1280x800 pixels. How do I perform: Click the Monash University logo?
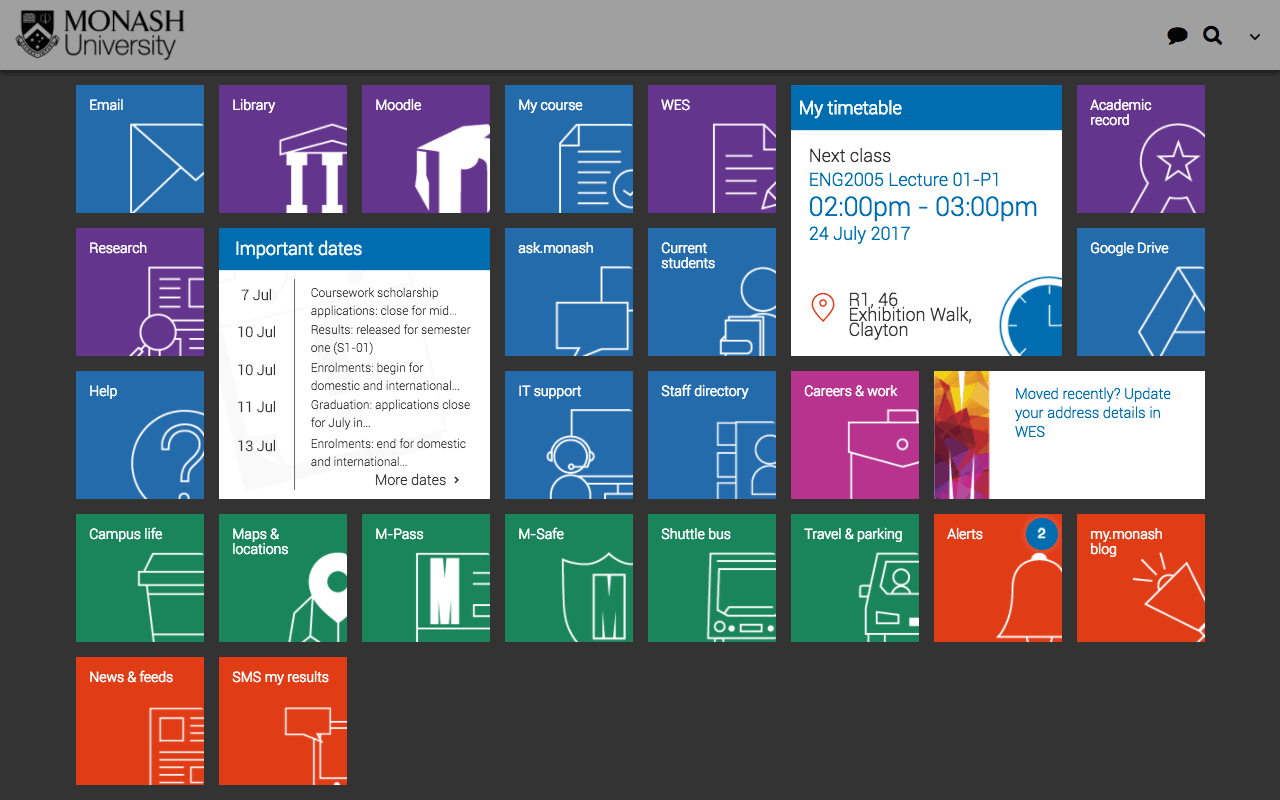point(100,34)
